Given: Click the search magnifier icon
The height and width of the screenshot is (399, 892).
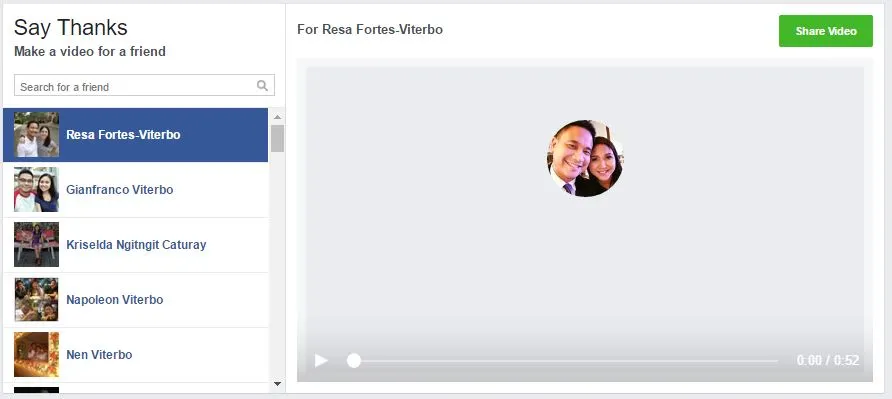Looking at the screenshot, I should 262,86.
